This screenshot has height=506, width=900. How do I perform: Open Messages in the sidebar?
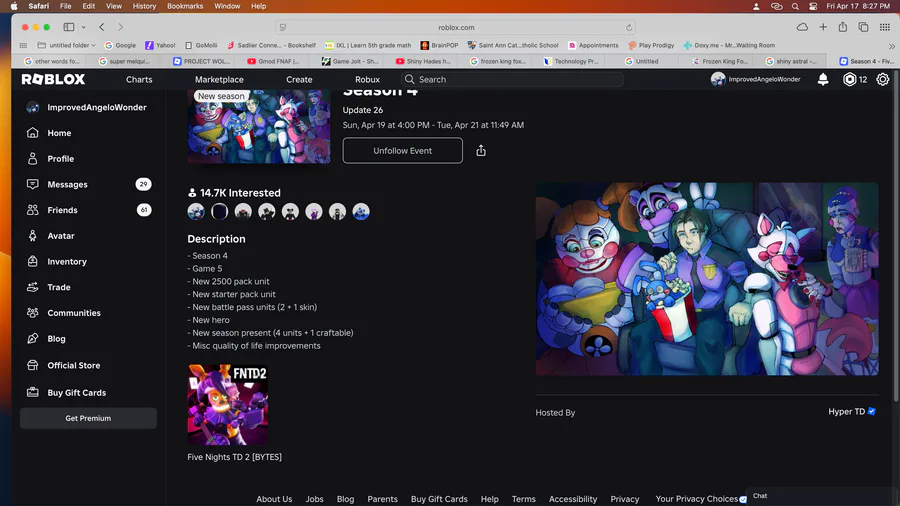[x=67, y=185]
